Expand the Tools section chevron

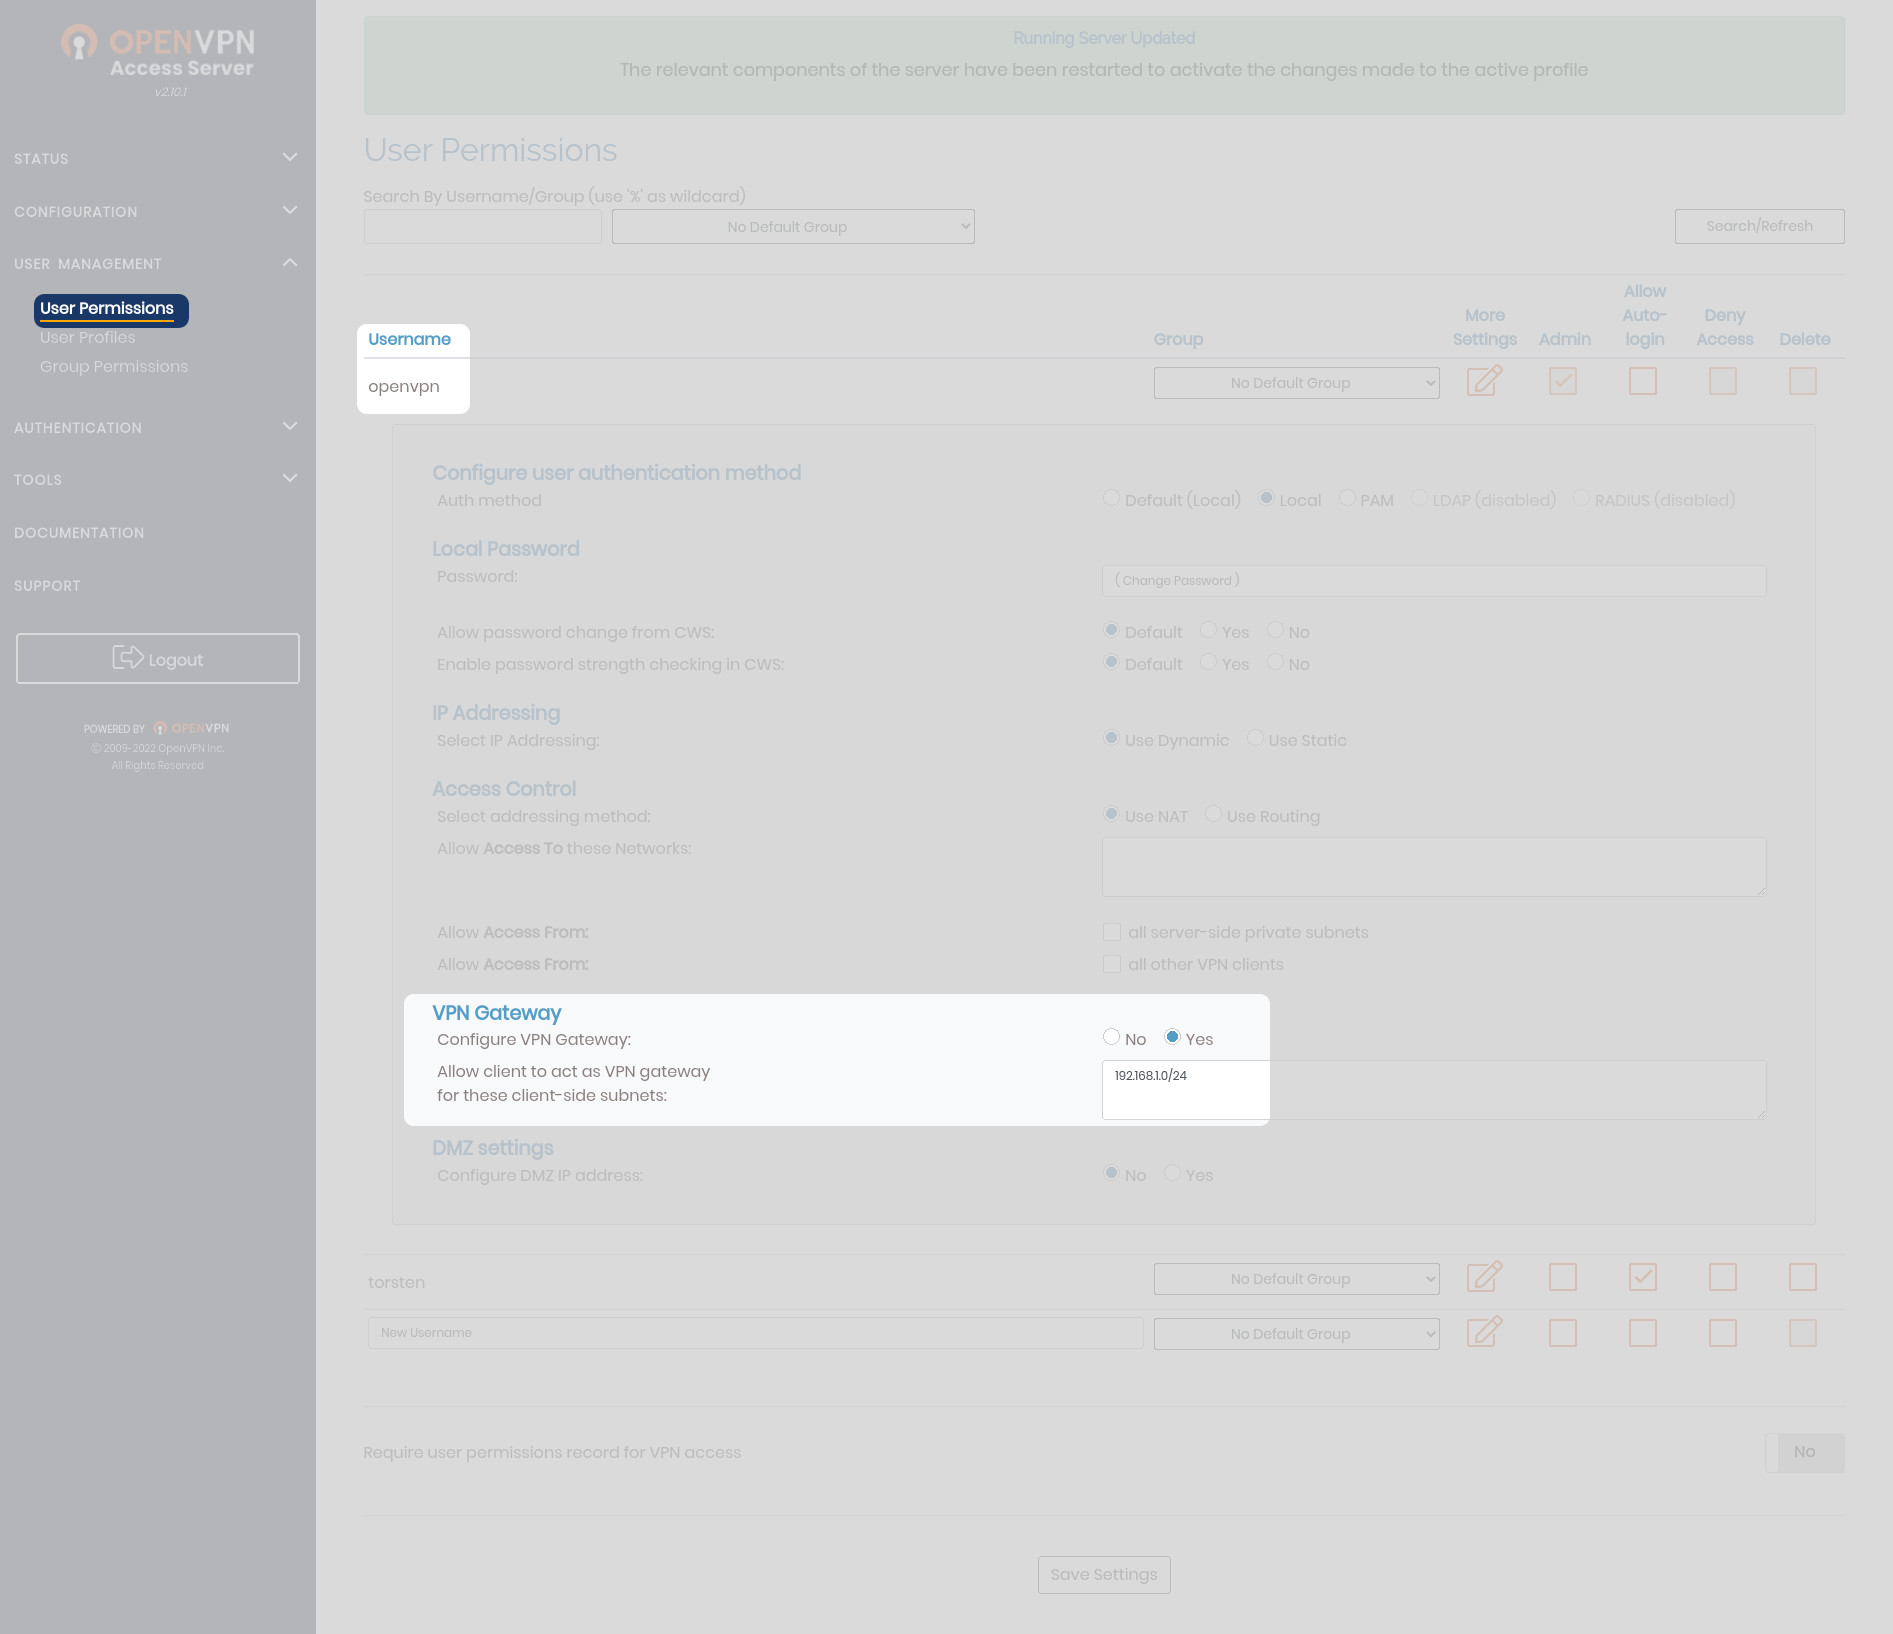pos(289,479)
